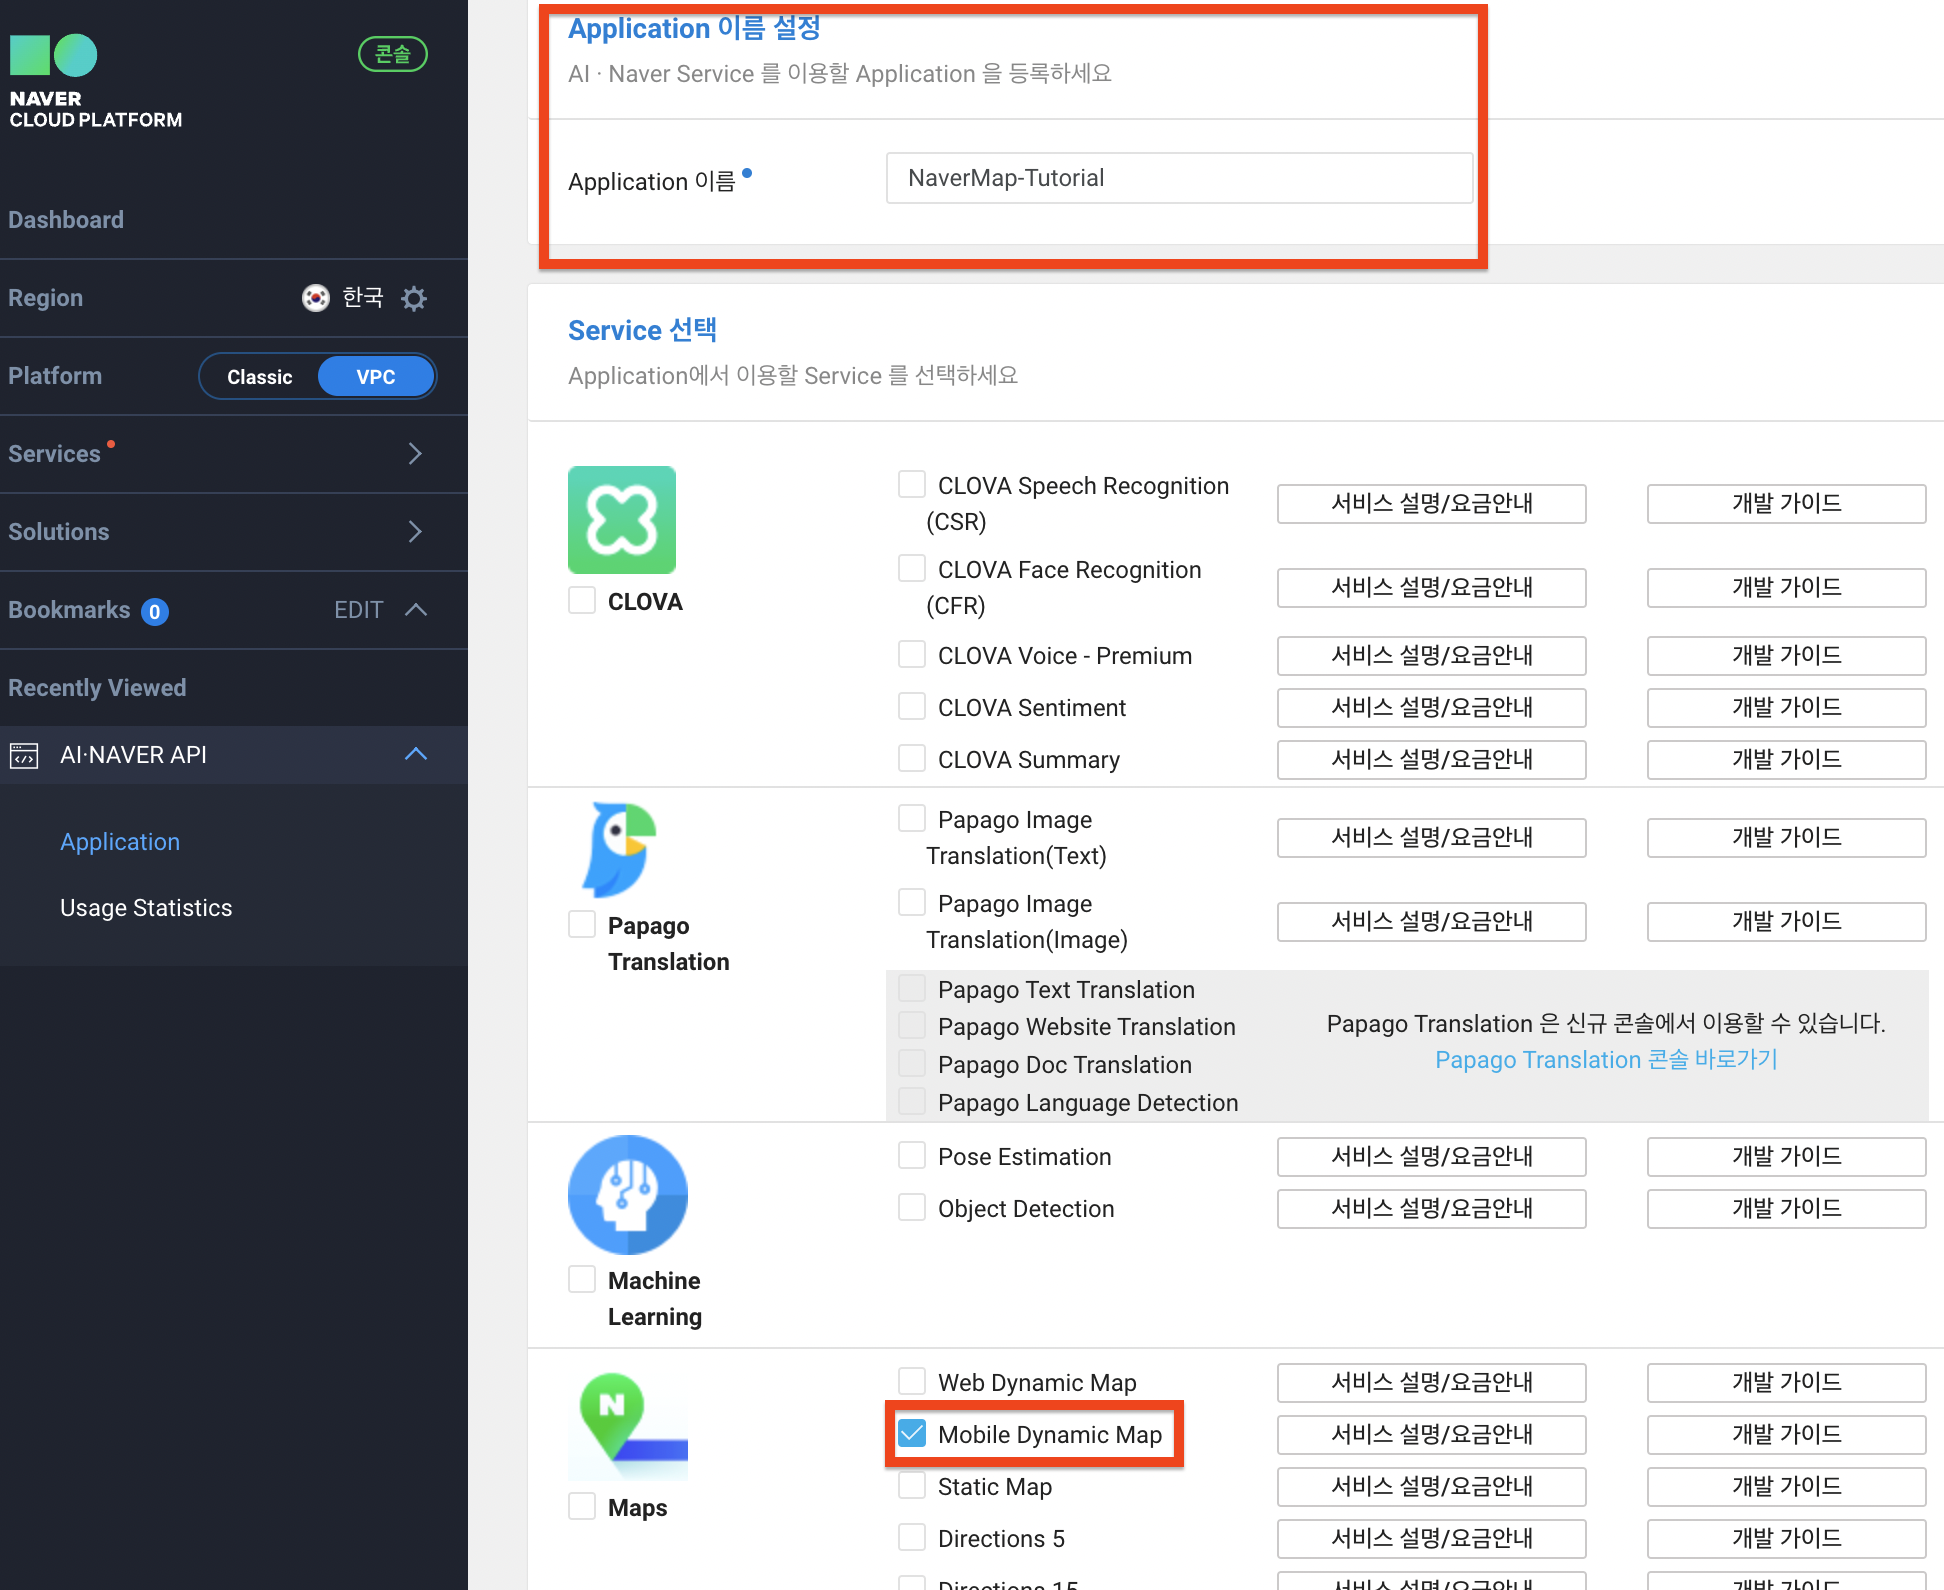
Task: Open region settings gear icon
Action: click(414, 298)
